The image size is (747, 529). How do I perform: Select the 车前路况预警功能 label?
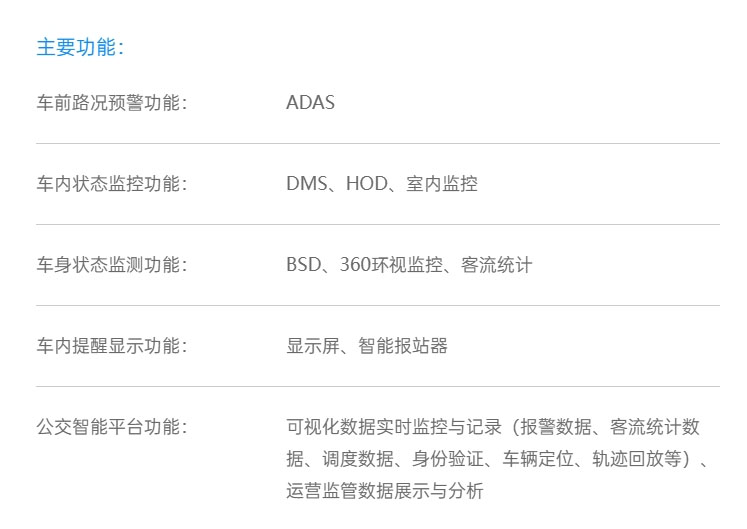(x=111, y=103)
